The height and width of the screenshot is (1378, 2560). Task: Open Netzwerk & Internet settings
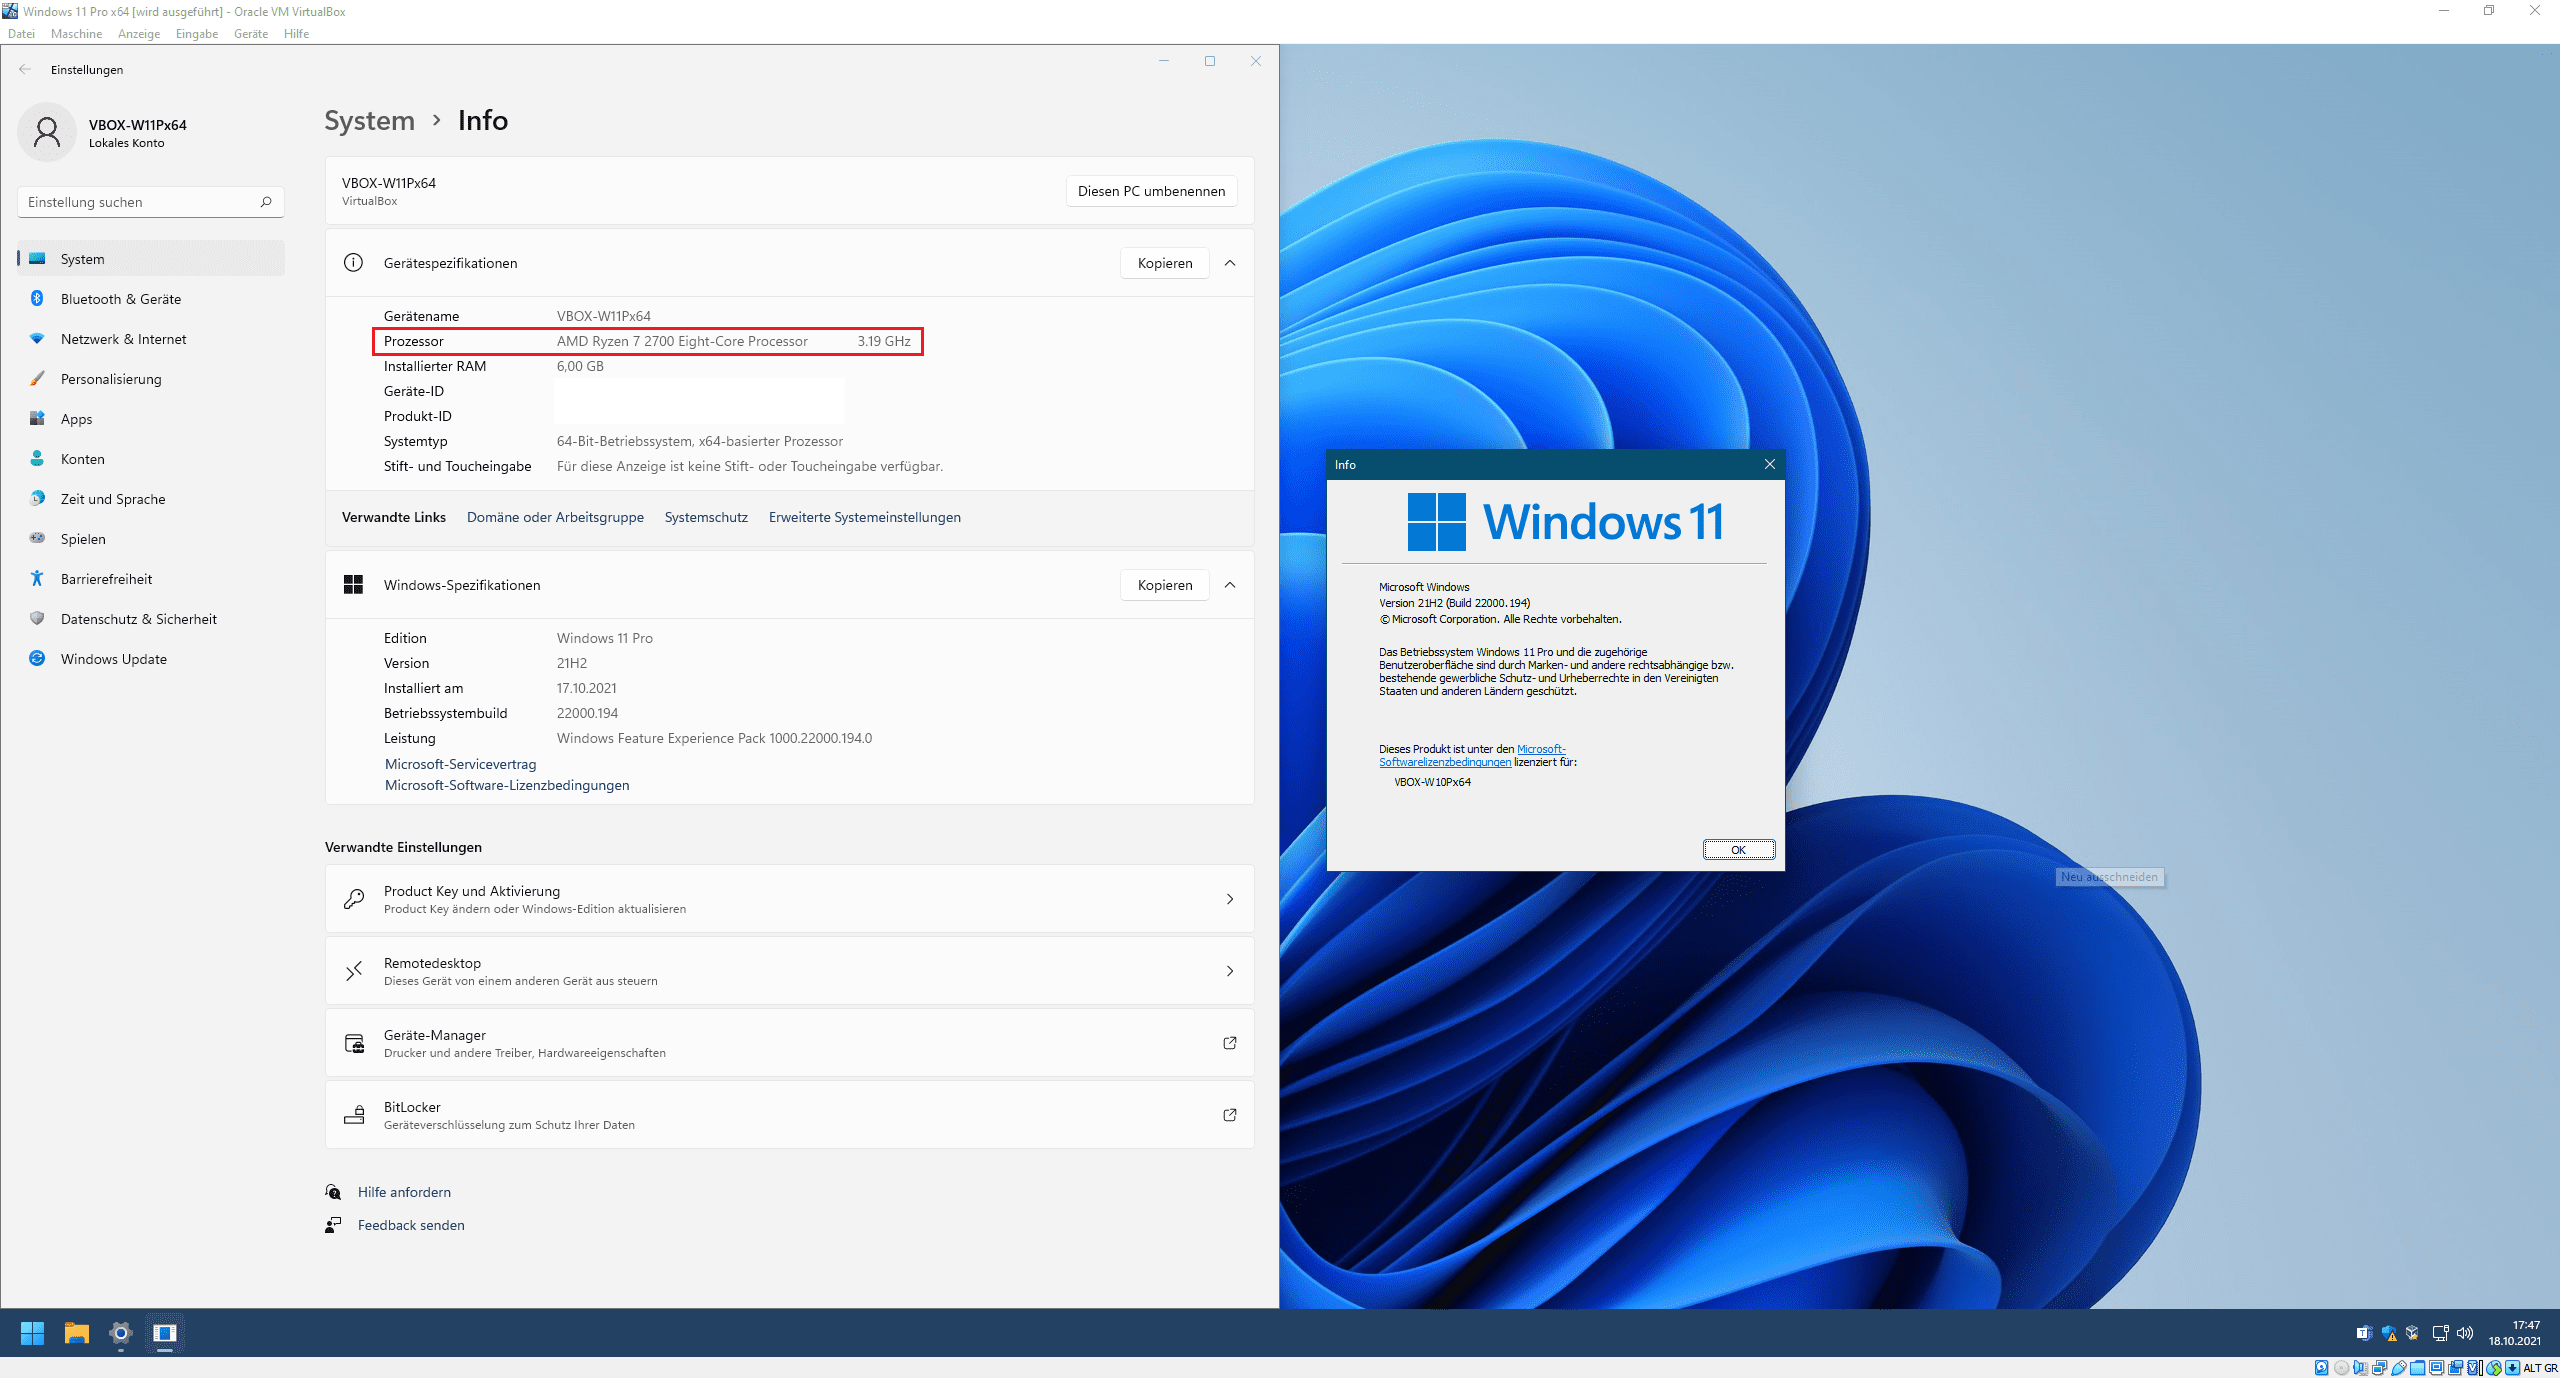[x=151, y=339]
